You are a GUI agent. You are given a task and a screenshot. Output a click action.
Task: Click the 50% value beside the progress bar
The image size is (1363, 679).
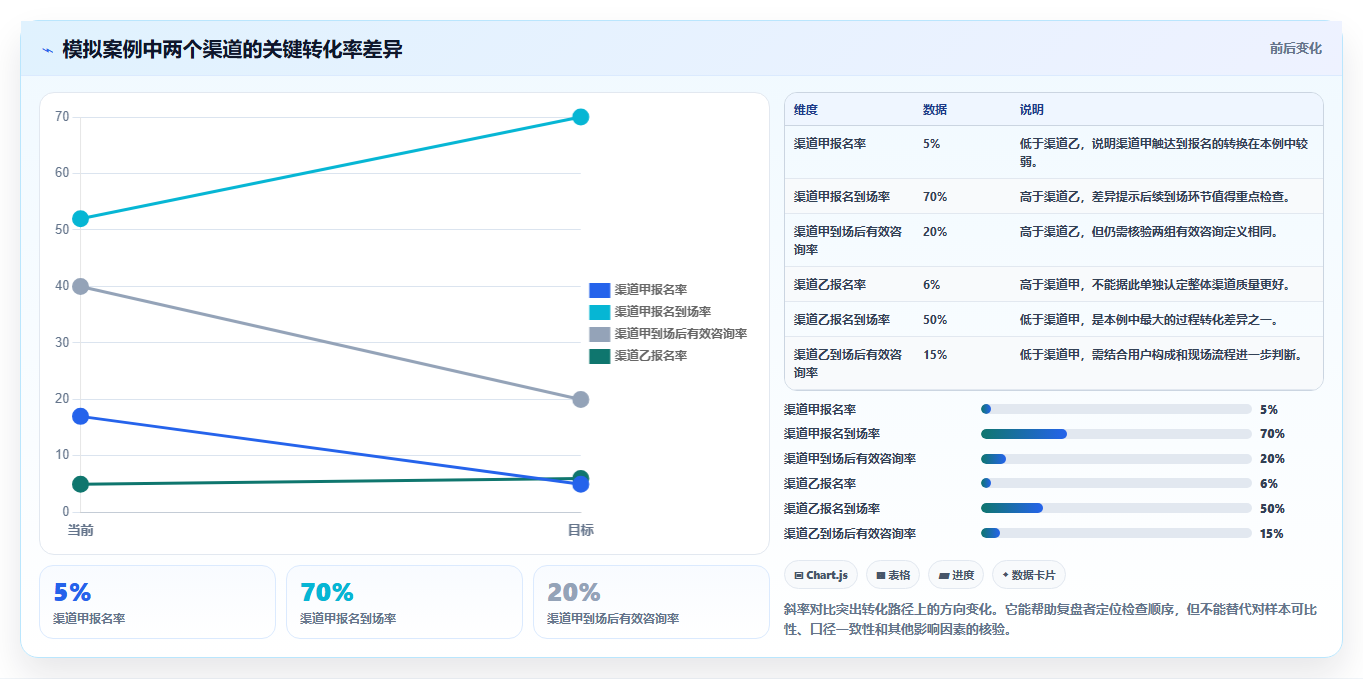[x=1272, y=509]
